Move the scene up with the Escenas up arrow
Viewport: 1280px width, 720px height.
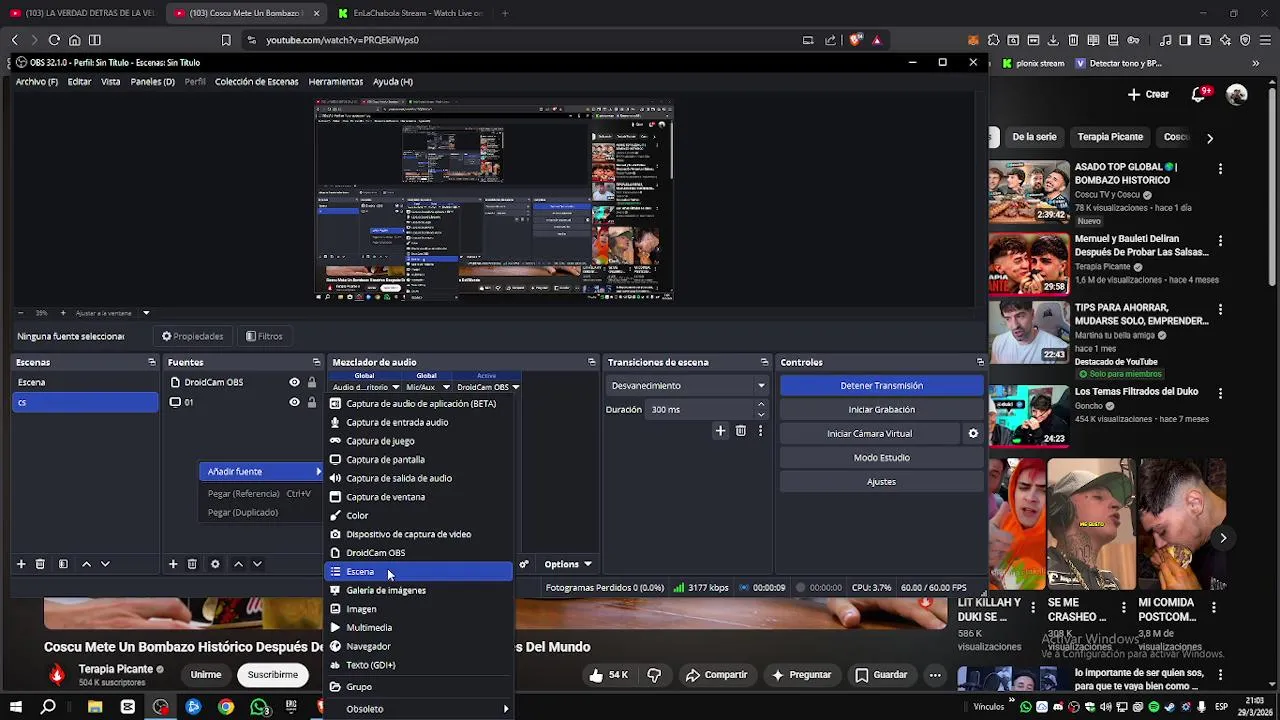click(86, 564)
